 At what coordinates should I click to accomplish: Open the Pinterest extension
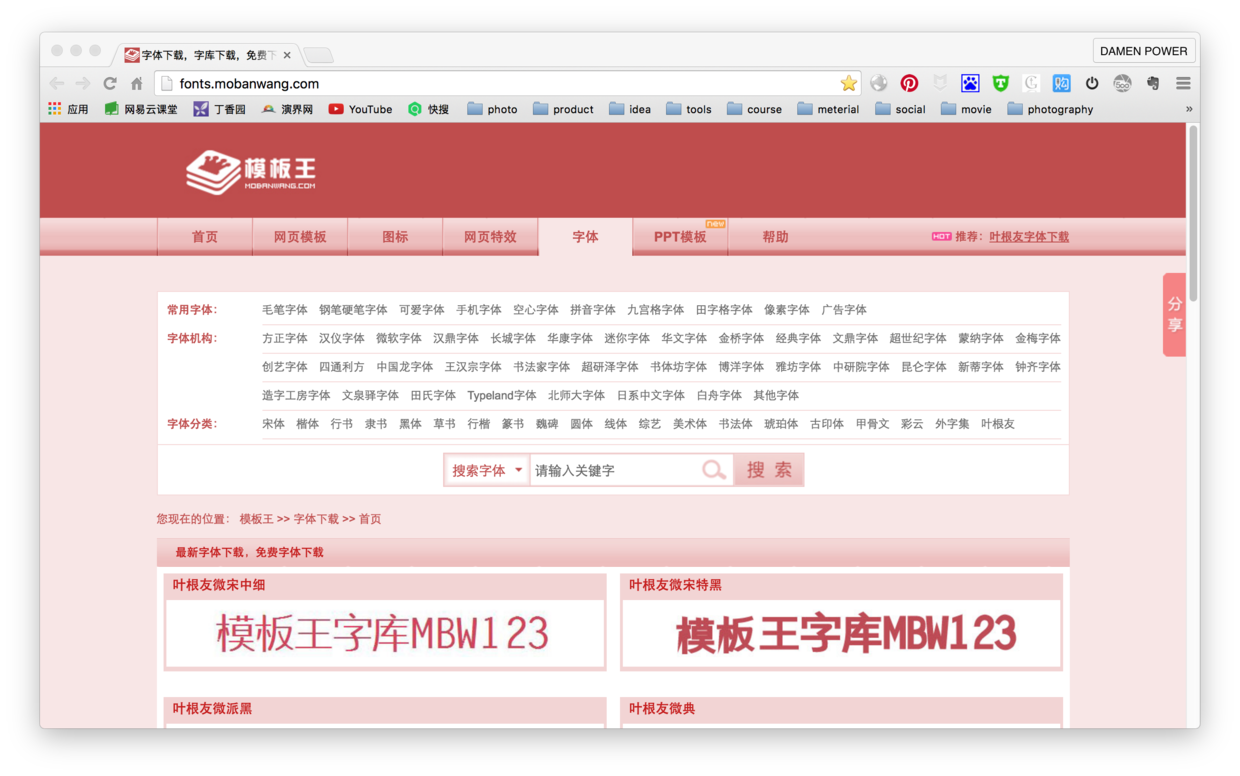[909, 83]
